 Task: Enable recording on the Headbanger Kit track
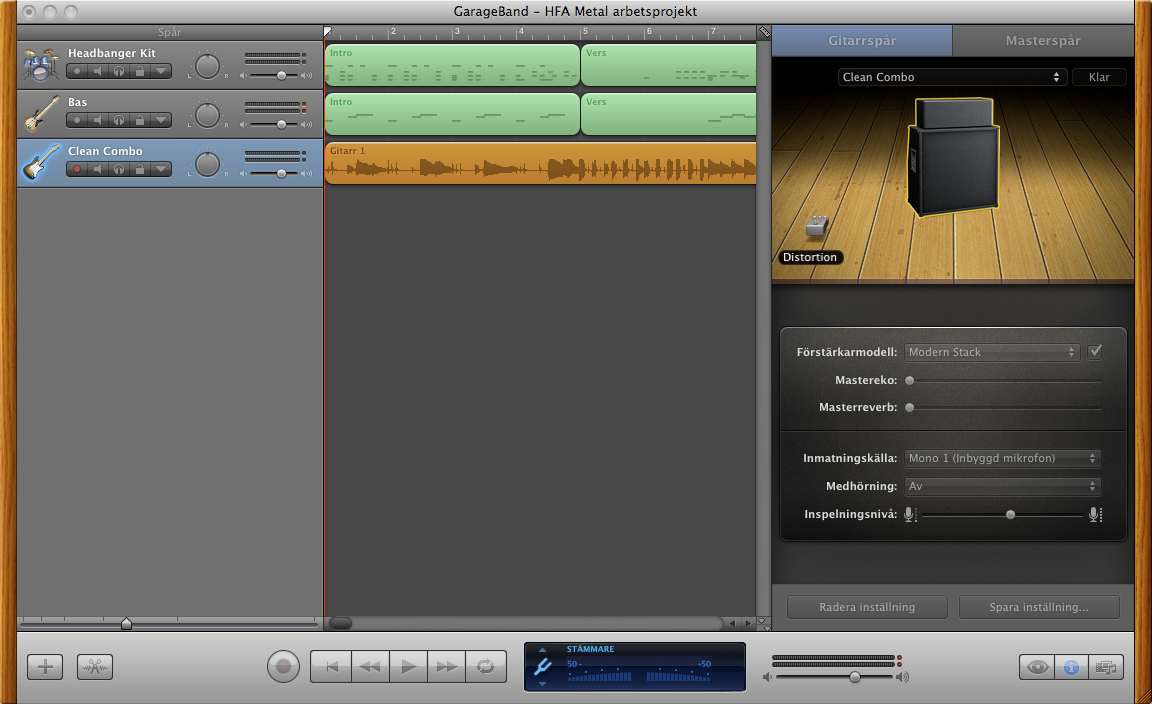[76, 71]
